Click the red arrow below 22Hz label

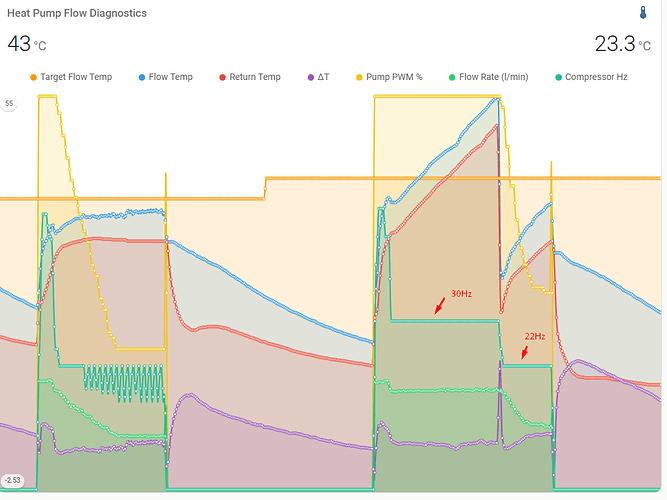click(x=524, y=352)
